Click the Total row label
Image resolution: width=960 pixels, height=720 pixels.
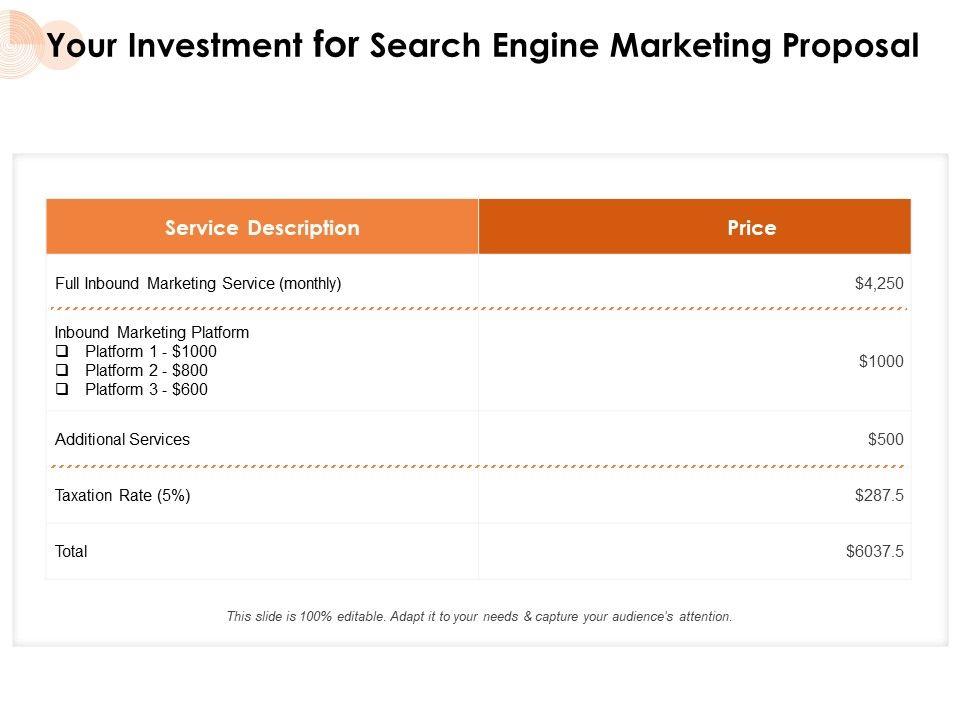[x=71, y=551]
